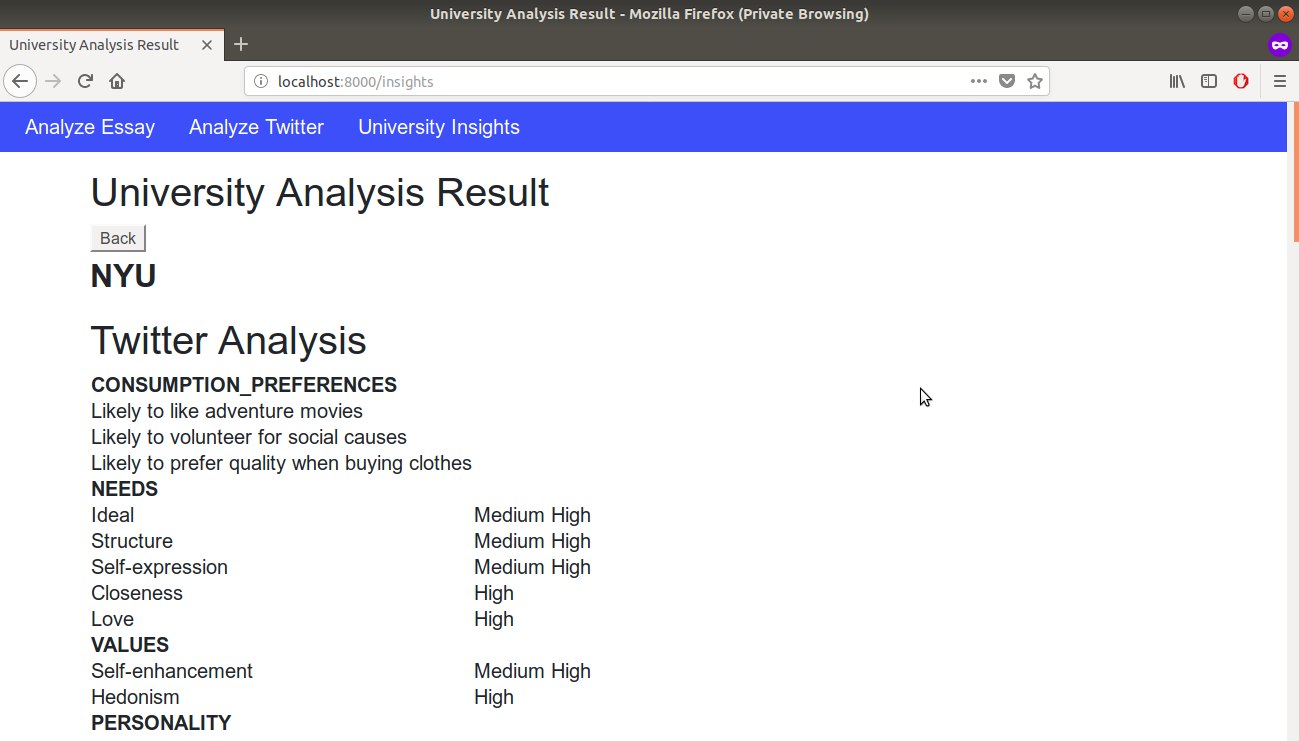Click High value for Closeness

[x=494, y=593]
